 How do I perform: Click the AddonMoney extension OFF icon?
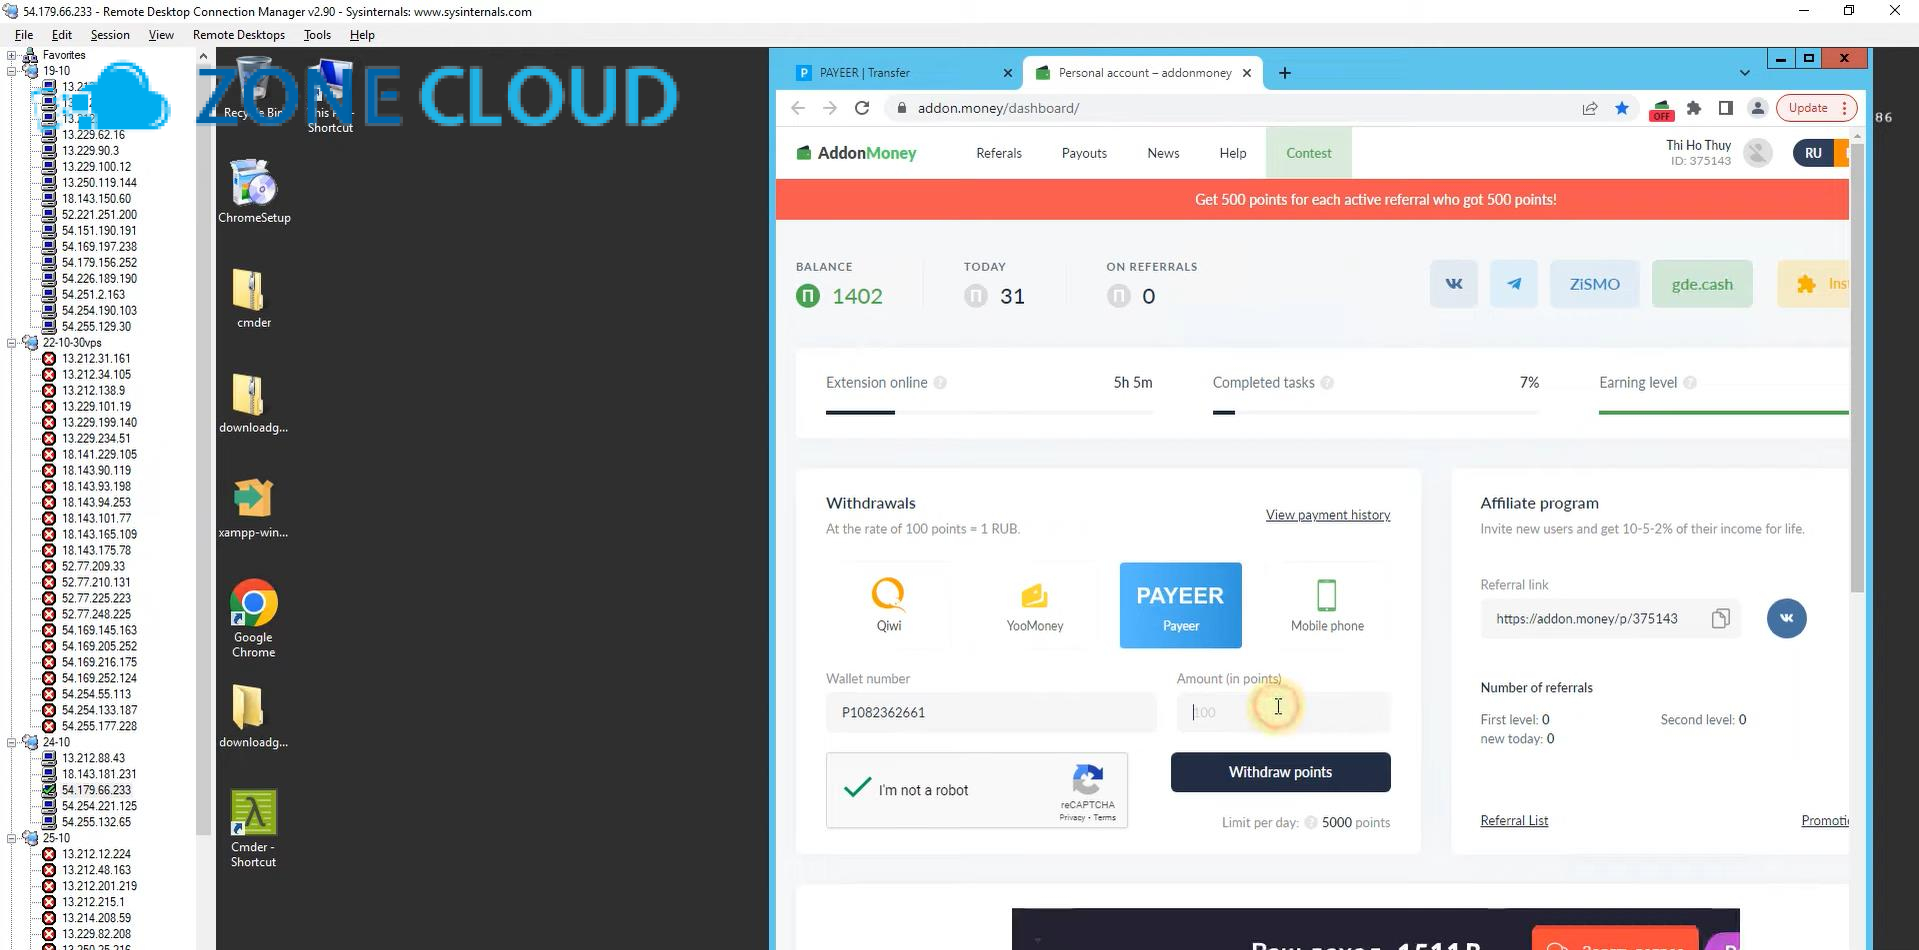(1660, 110)
